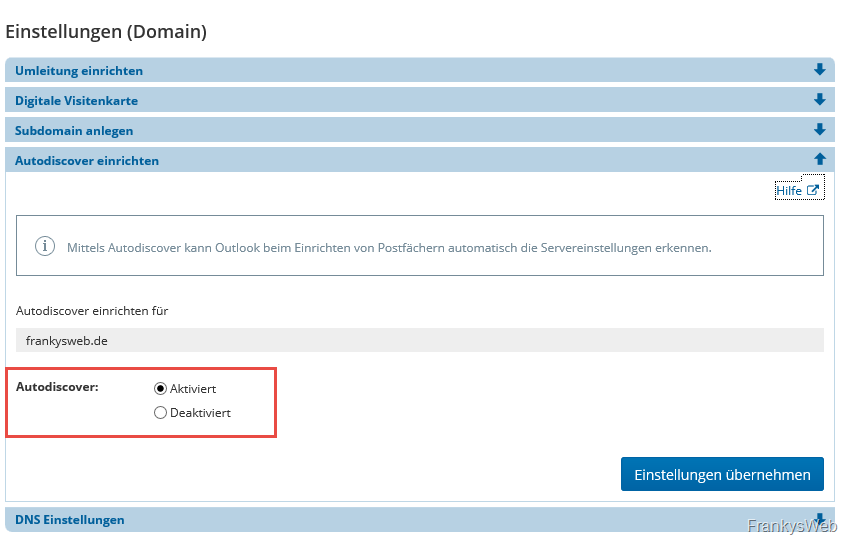Click the down arrow beside Subdomain anlegen

coord(820,130)
